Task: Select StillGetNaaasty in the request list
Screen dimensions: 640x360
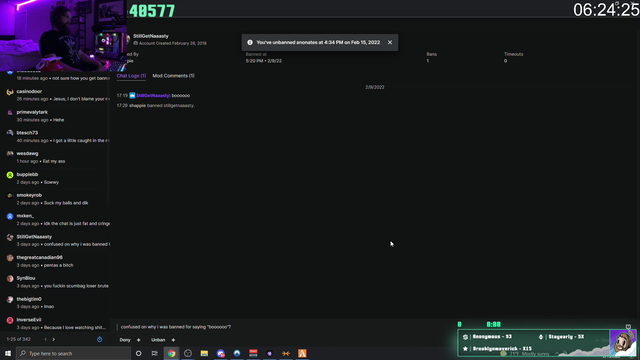Action: (55, 240)
